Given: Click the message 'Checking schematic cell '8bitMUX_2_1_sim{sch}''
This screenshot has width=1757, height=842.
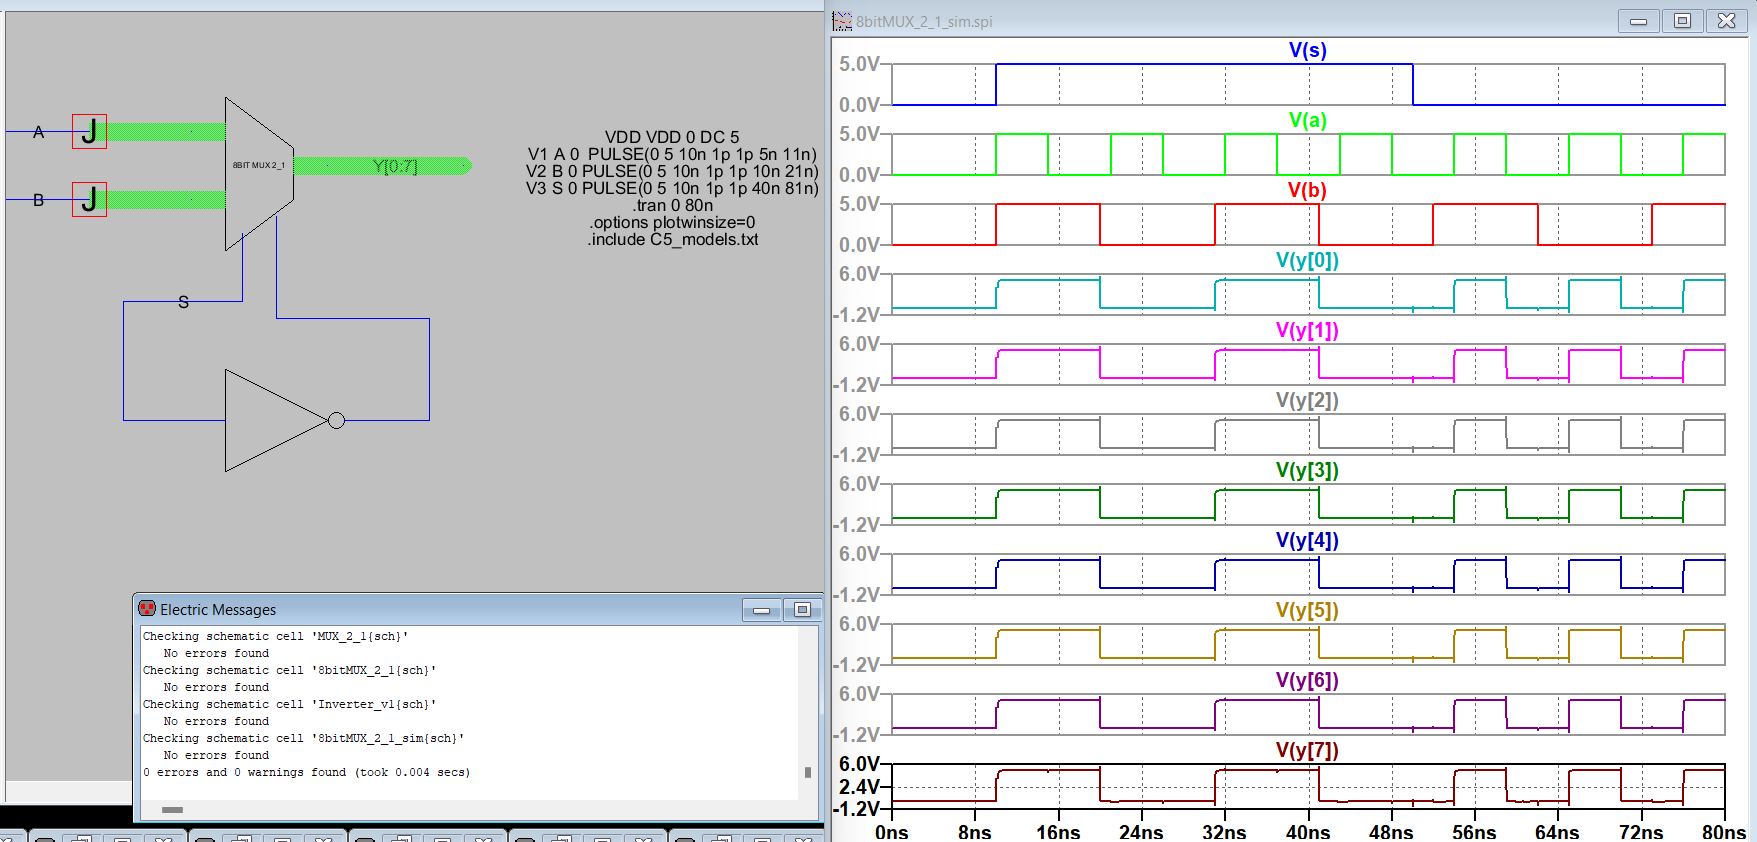Looking at the screenshot, I should 303,738.
